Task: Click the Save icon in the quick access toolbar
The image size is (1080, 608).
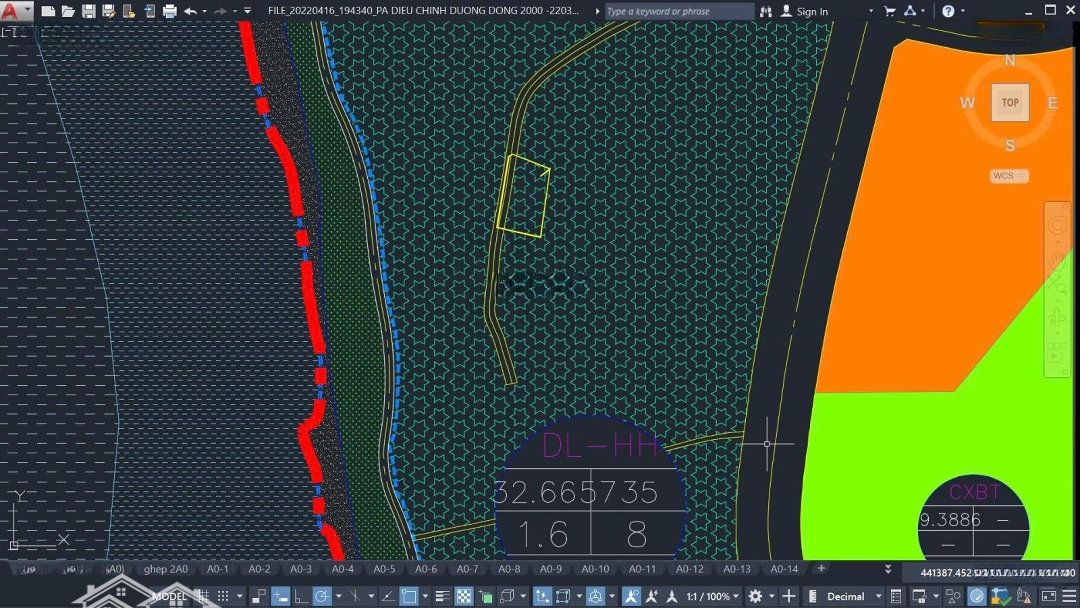Action: click(x=89, y=11)
